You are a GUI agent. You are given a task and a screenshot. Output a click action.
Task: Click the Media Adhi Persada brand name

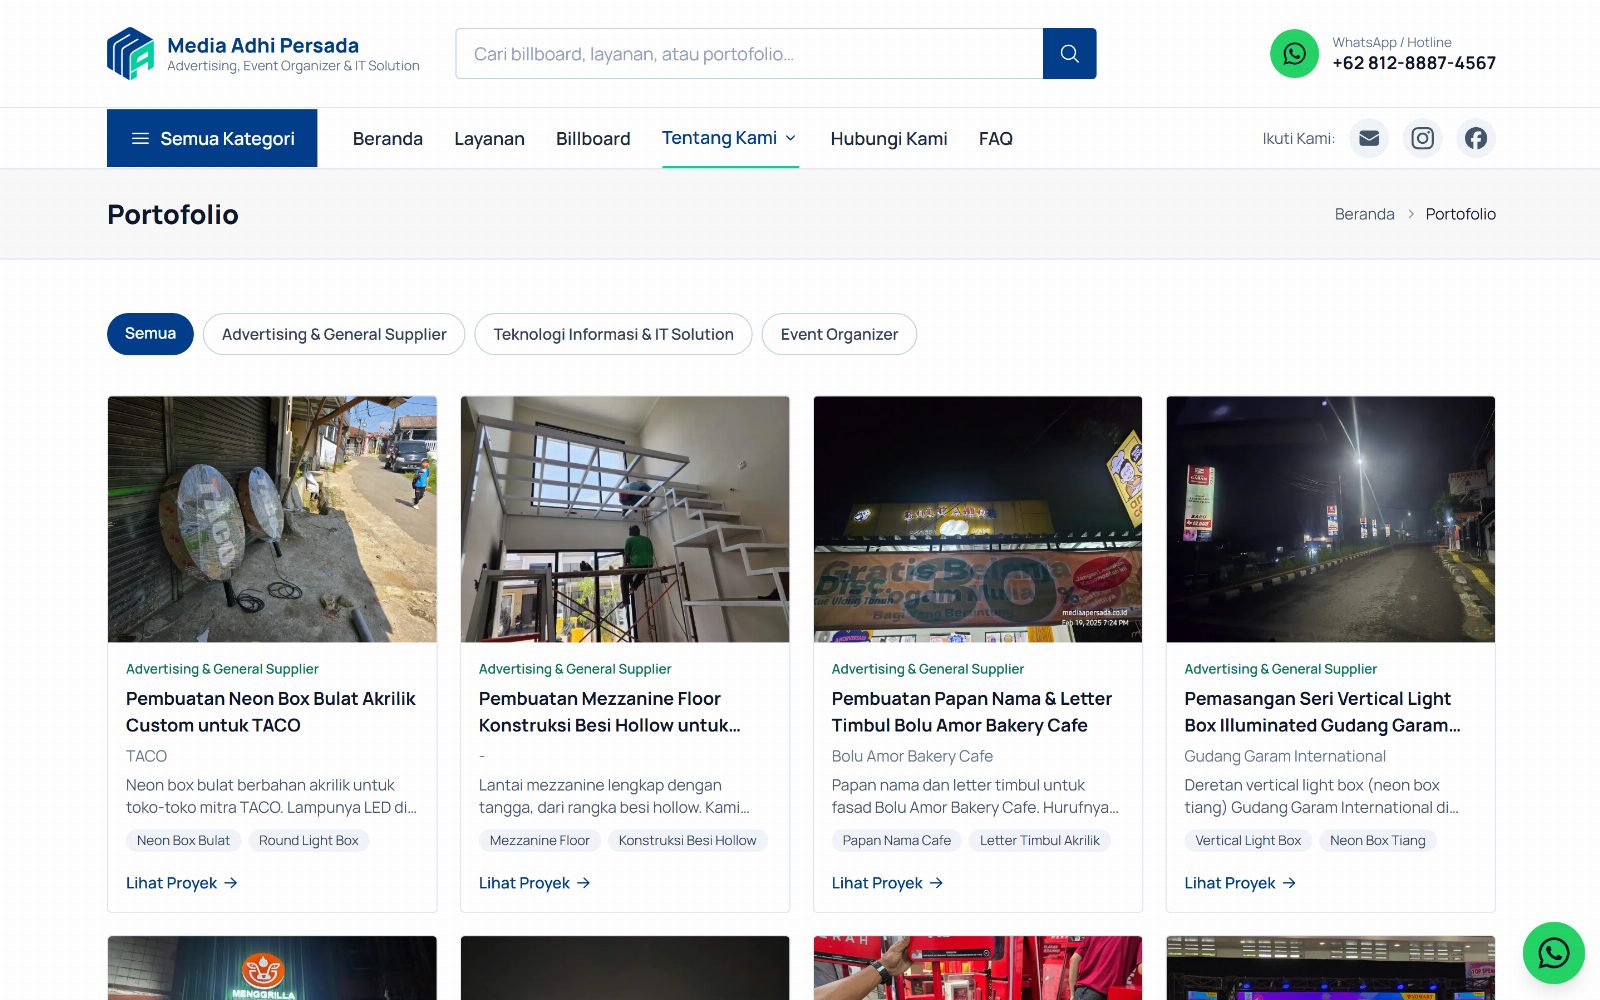point(263,45)
